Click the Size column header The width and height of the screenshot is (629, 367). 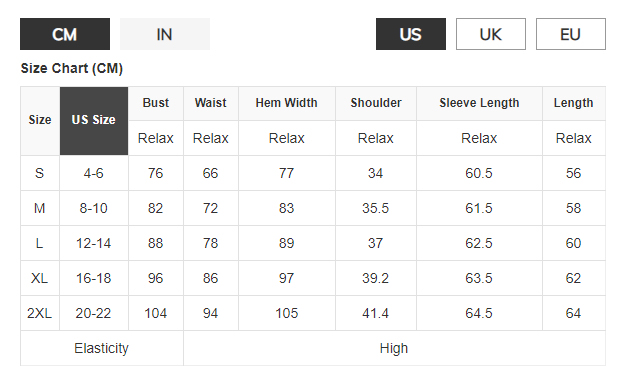[40, 121]
